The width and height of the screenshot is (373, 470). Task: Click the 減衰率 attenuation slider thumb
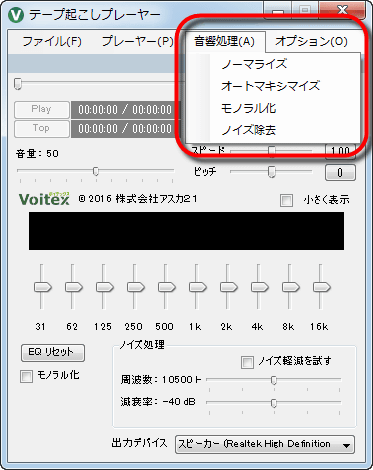[274, 403]
